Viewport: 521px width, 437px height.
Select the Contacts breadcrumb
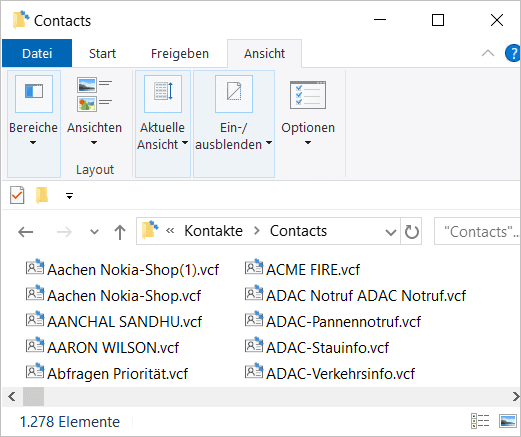click(298, 231)
